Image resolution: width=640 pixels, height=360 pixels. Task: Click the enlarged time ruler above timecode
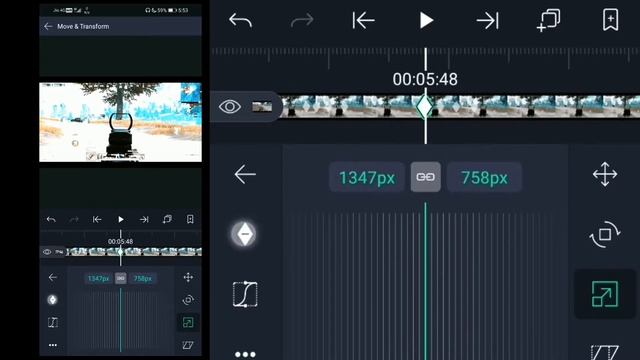[x=425, y=58]
